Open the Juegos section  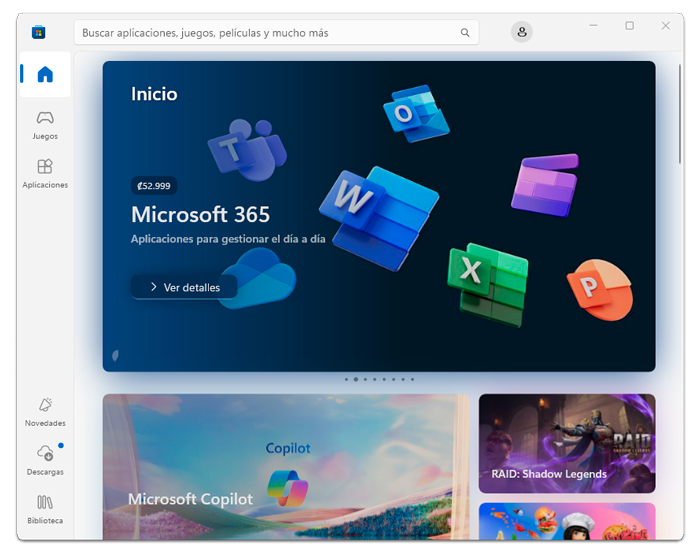(45, 125)
